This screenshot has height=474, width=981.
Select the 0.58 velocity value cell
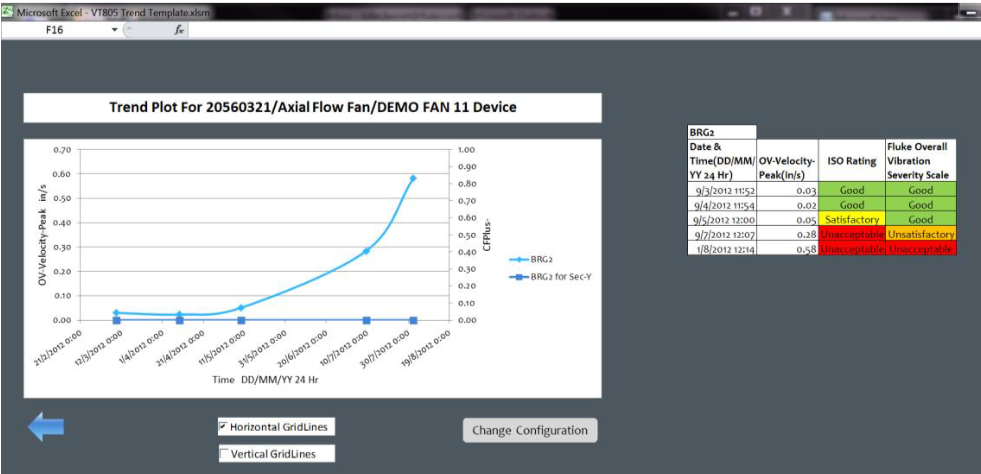point(788,248)
